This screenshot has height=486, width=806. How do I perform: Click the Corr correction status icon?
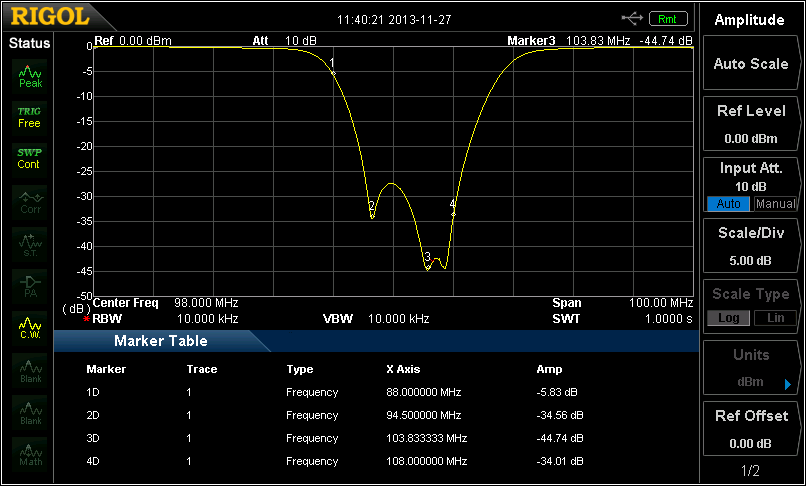coord(30,202)
